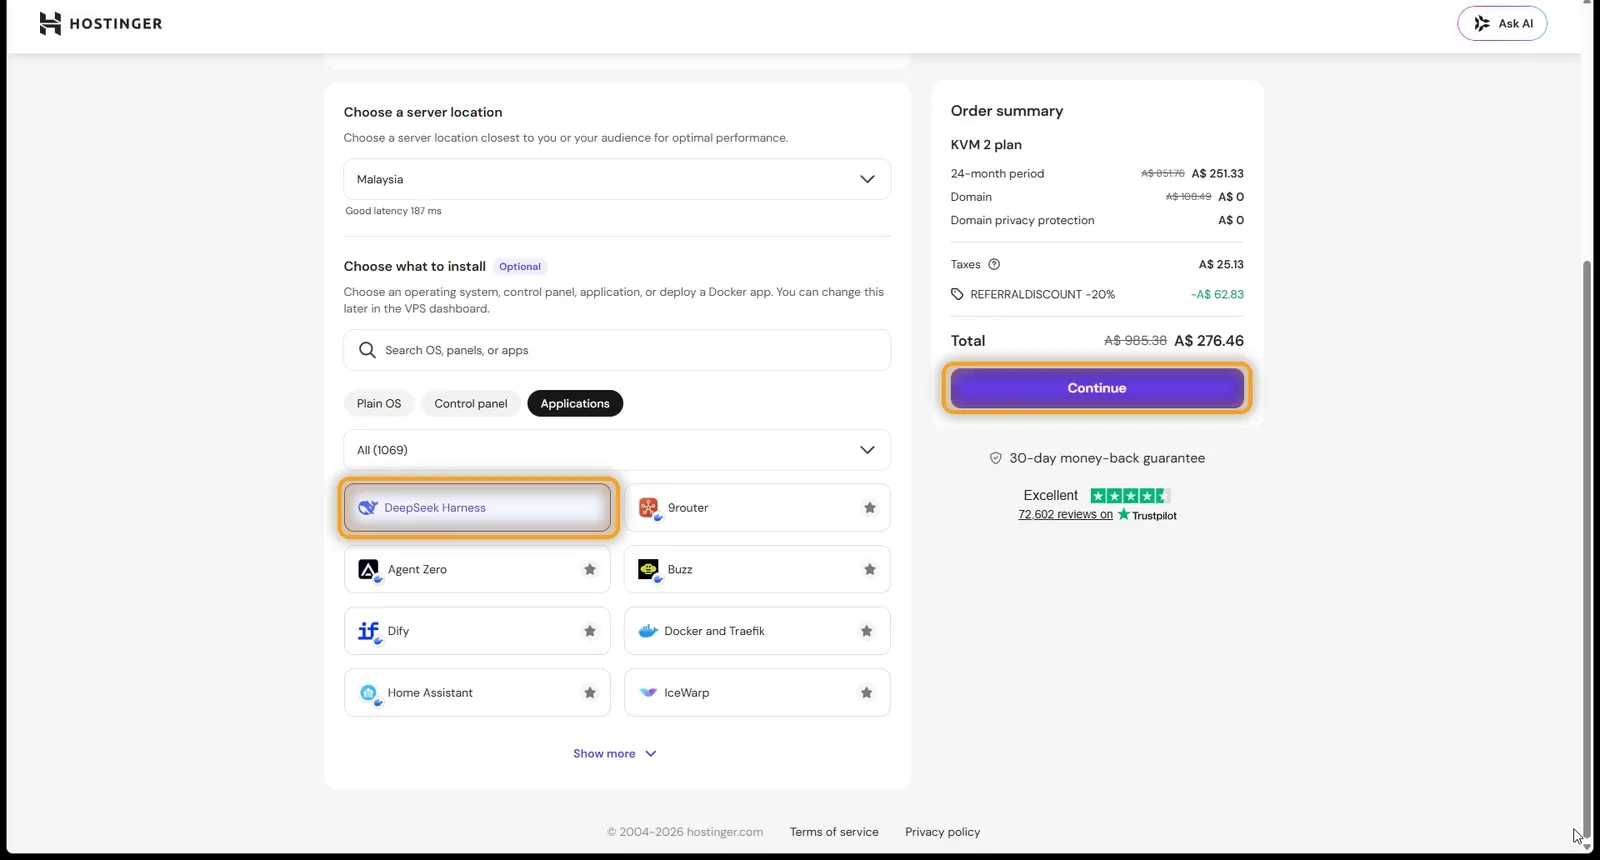Viewport: 1600px width, 860px height.
Task: Click the Agent Zero app icon
Action: (x=368, y=570)
